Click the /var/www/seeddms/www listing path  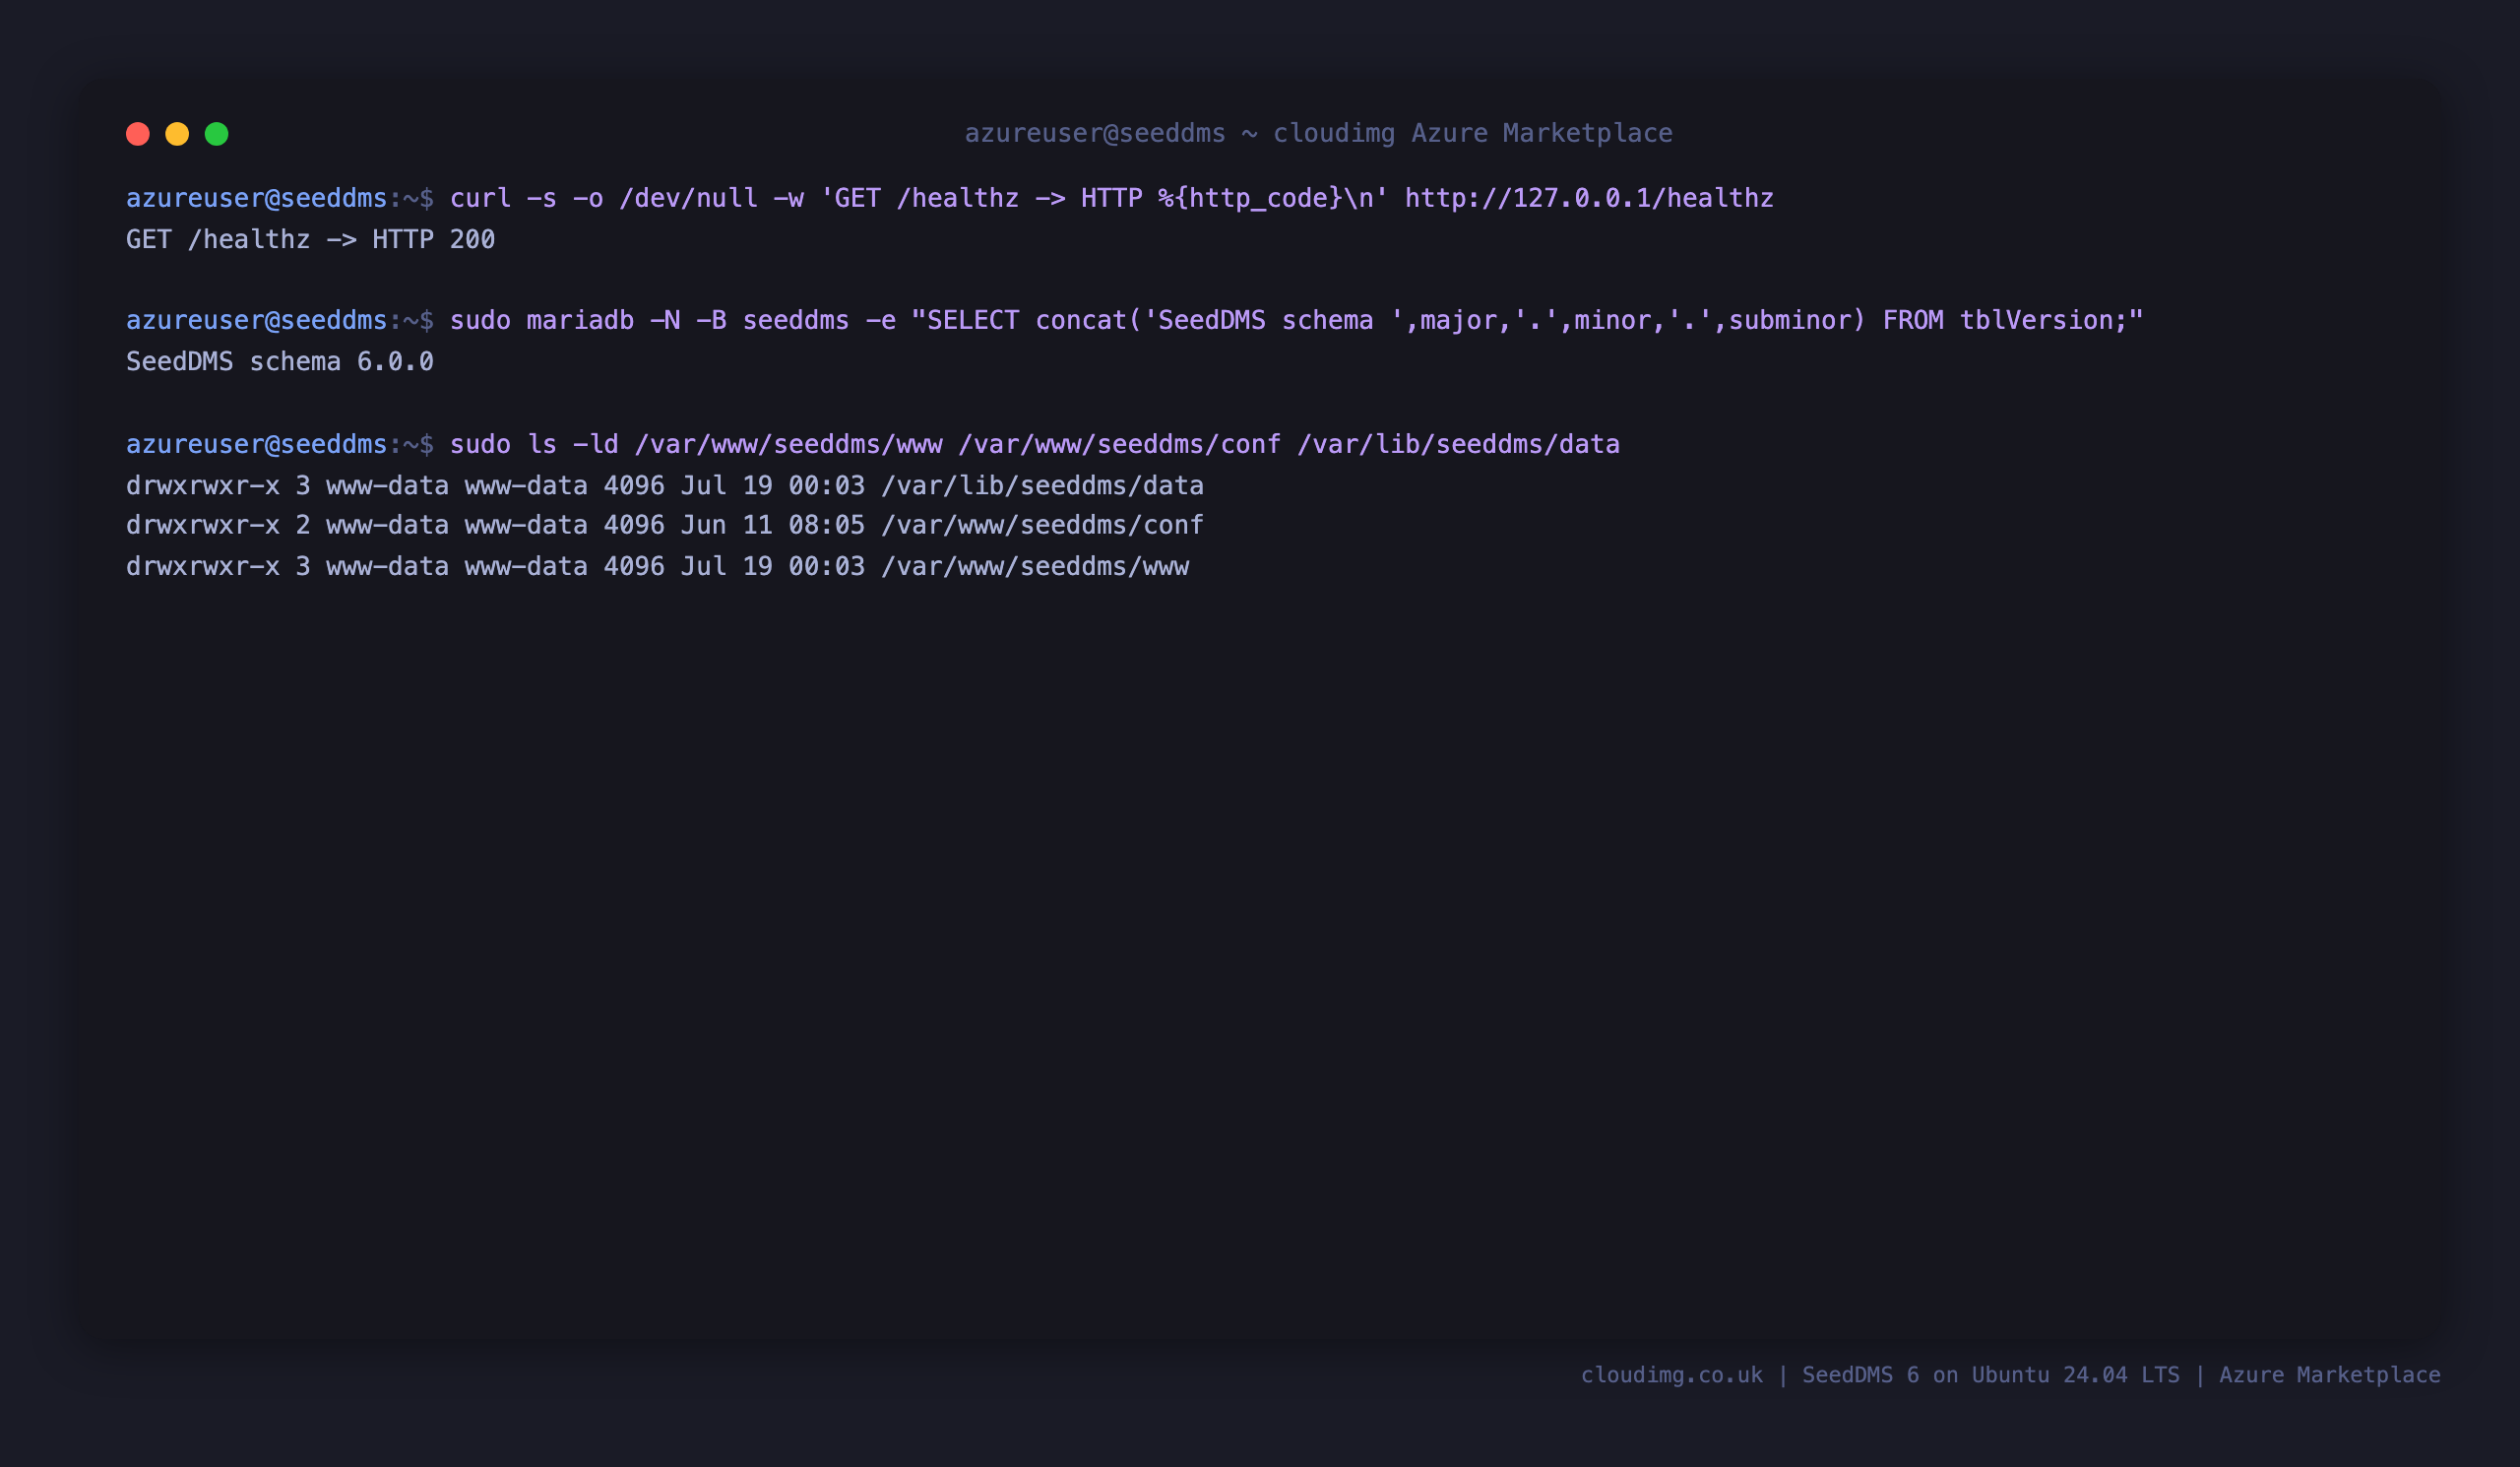click(1035, 566)
